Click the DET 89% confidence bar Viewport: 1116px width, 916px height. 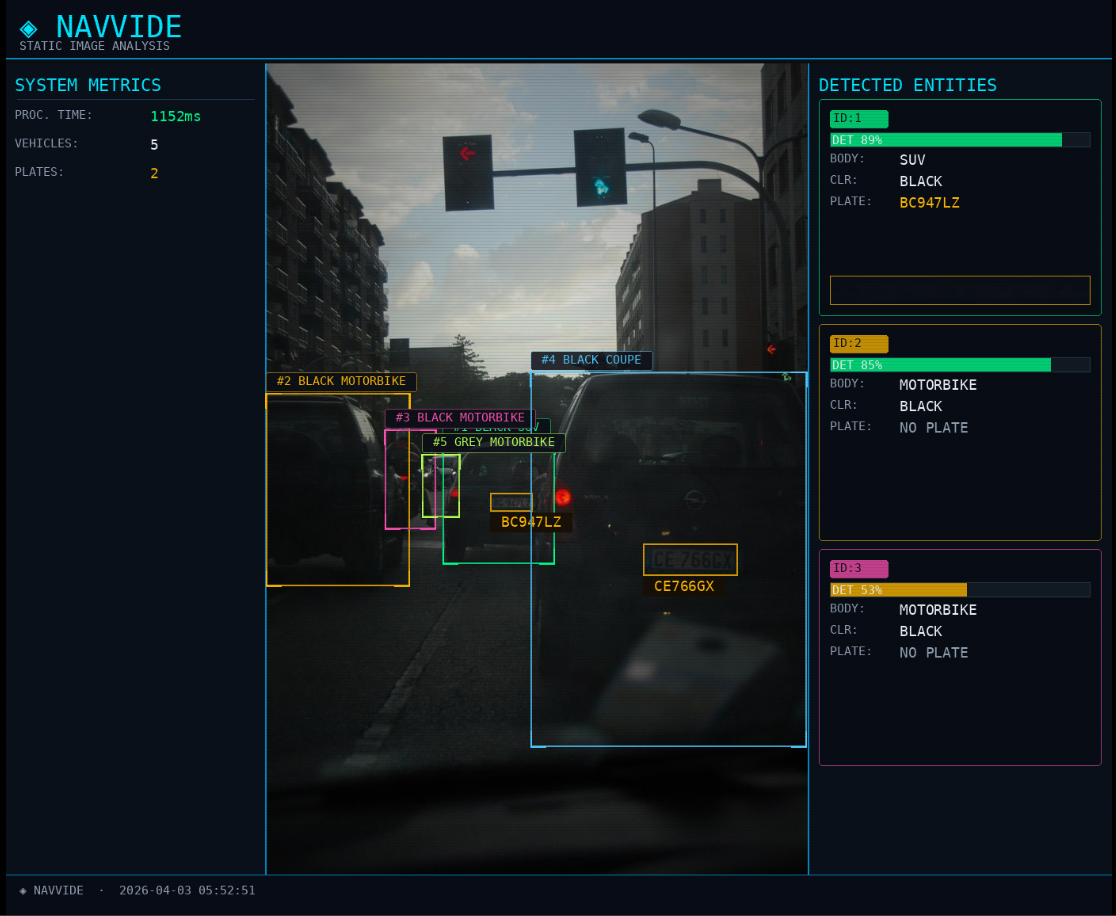(x=959, y=140)
